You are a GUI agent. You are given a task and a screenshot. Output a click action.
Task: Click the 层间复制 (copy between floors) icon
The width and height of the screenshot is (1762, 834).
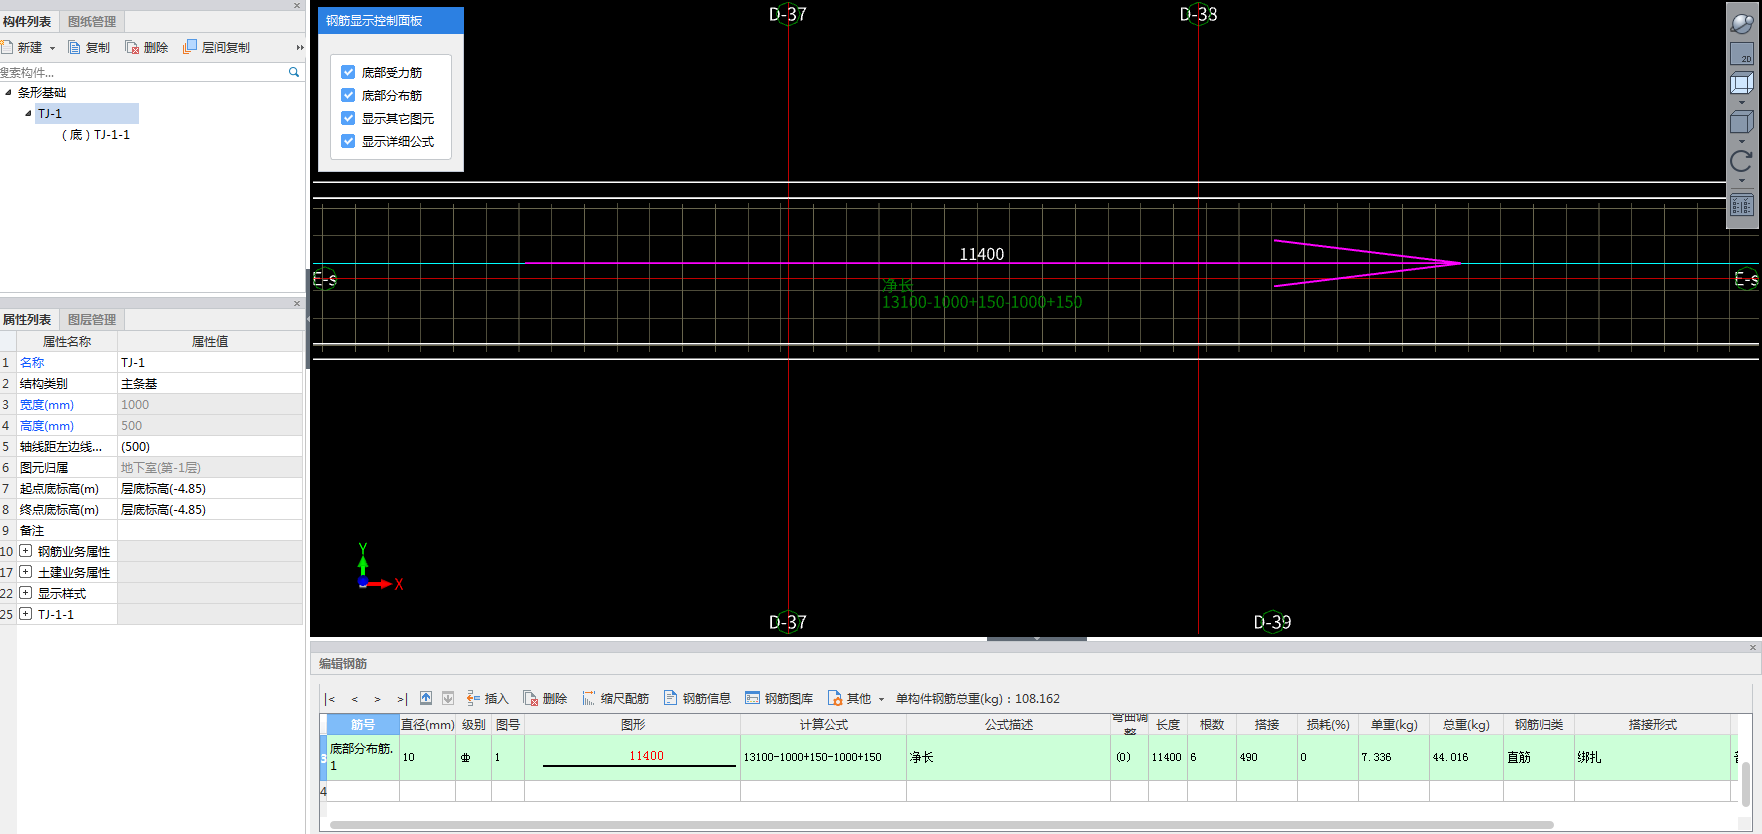tap(190, 47)
